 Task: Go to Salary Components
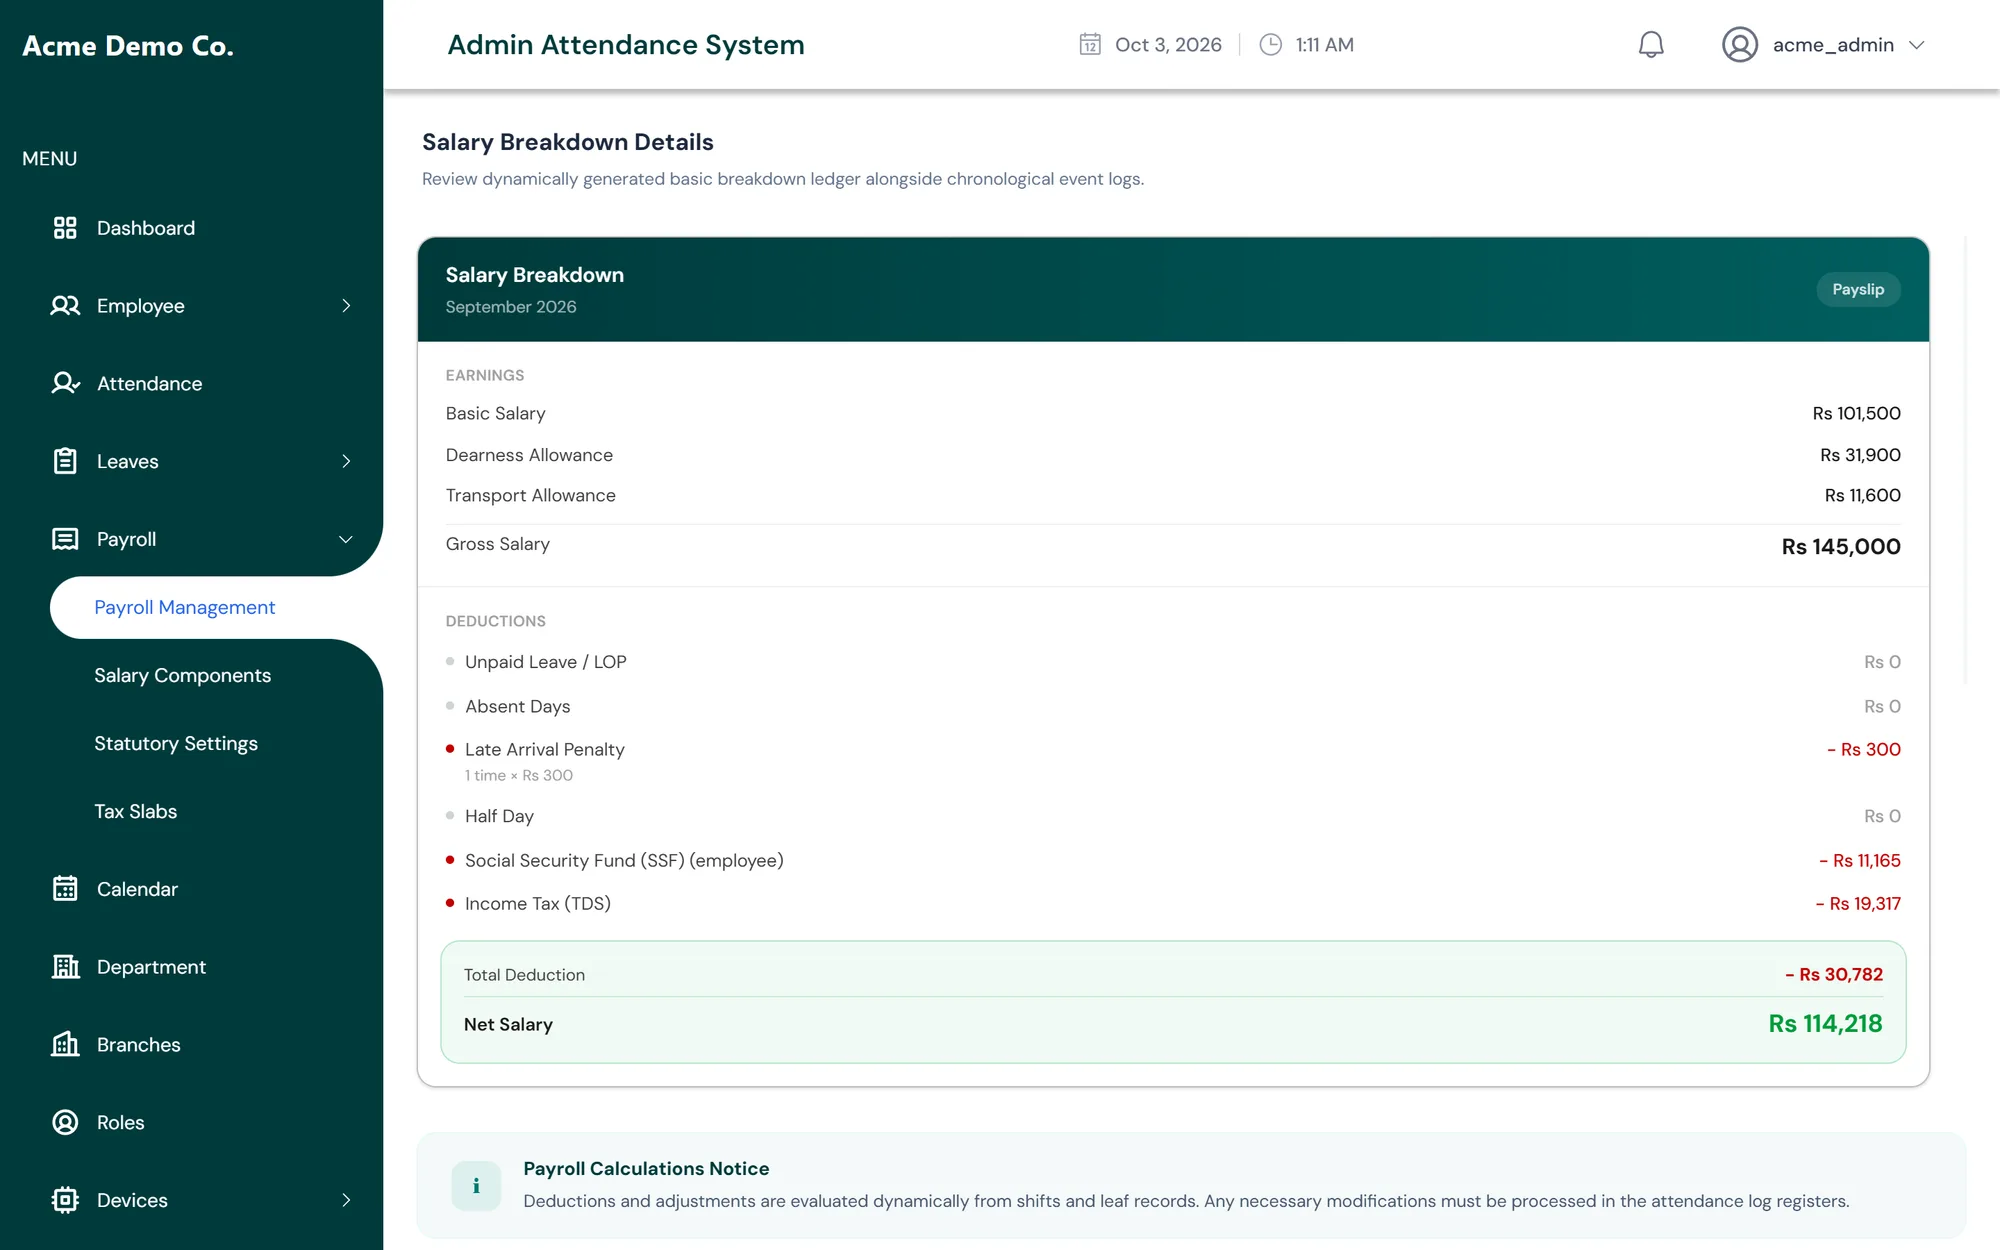coord(183,676)
